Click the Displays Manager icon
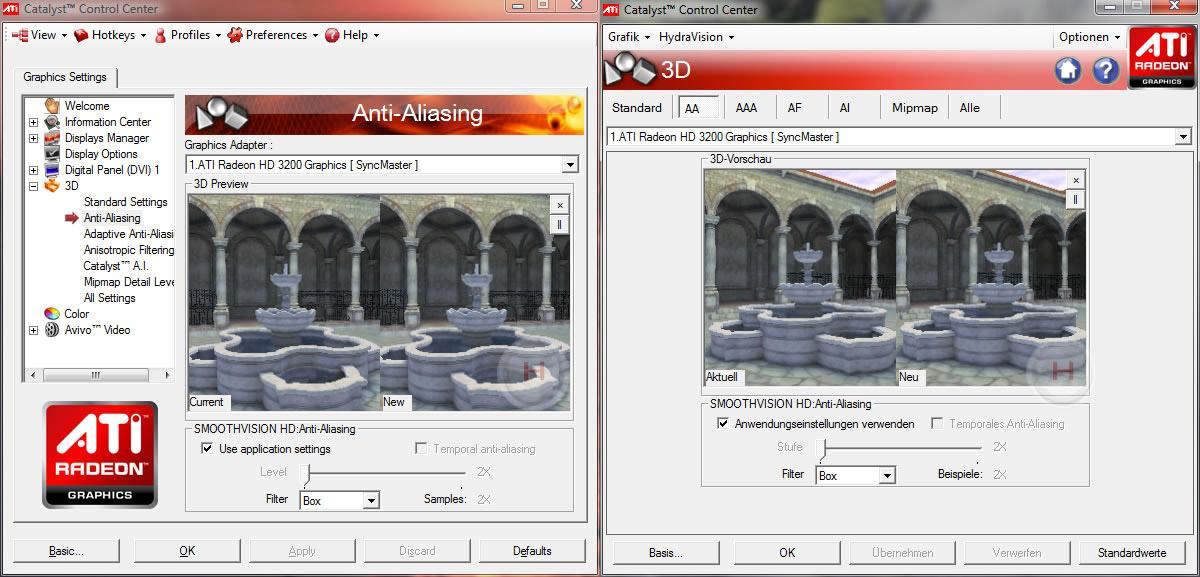The height and width of the screenshot is (577, 1200). 52,137
